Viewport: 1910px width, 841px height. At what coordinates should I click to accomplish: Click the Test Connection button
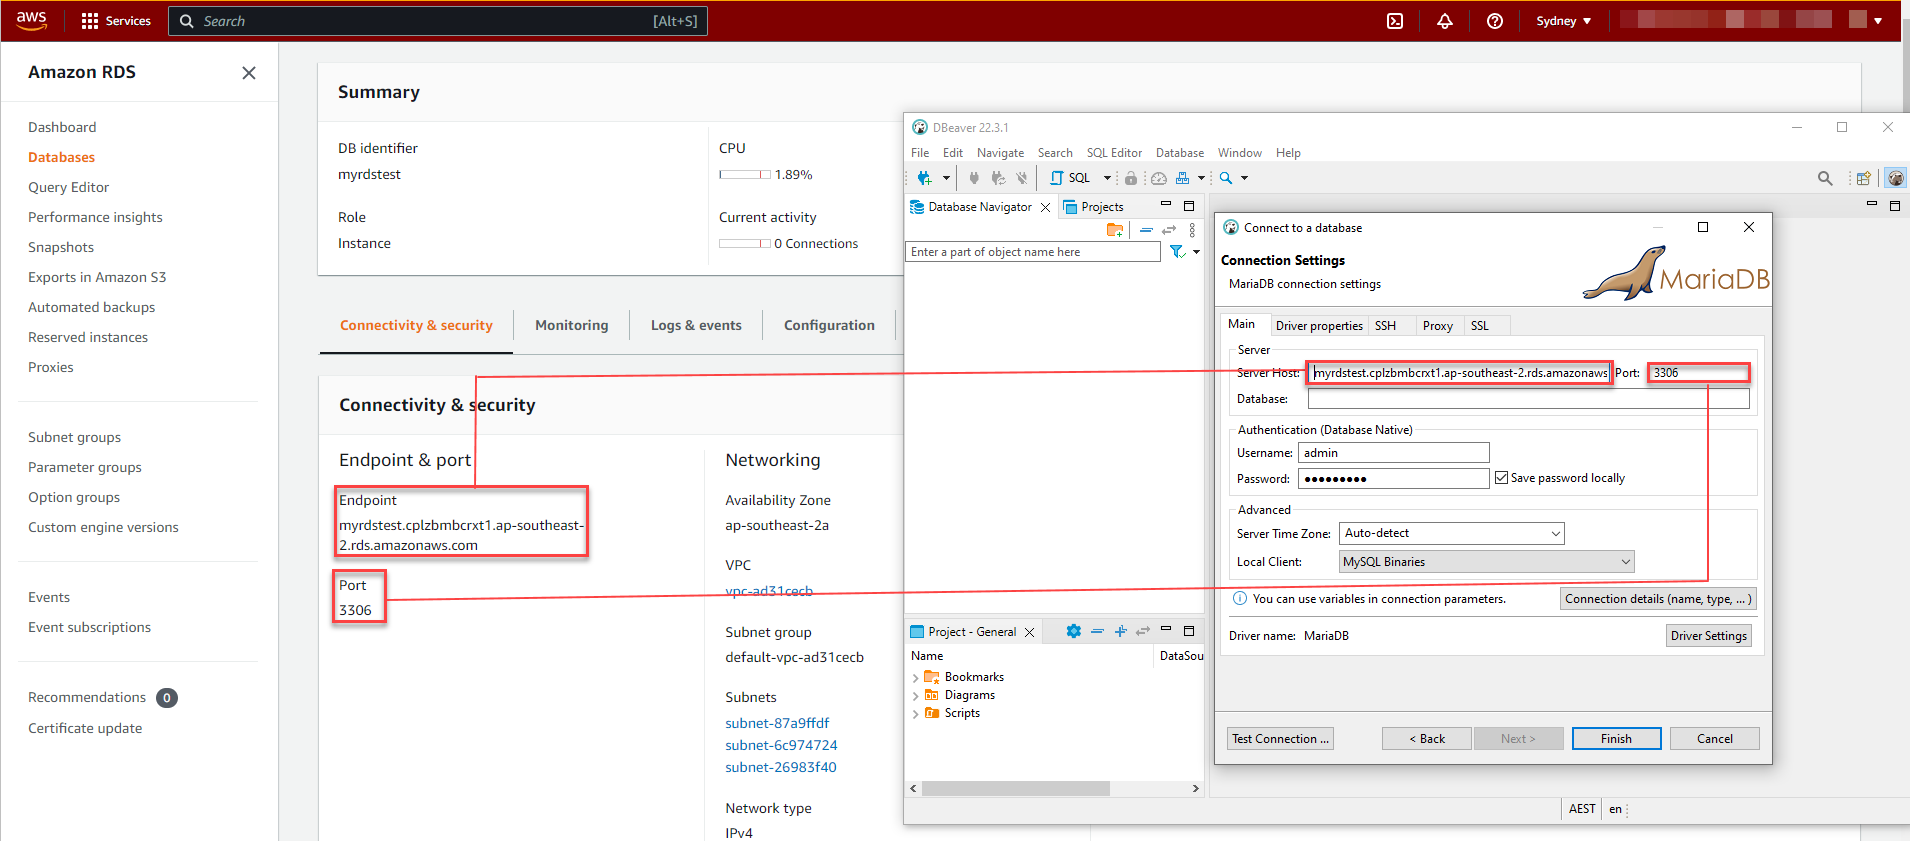coord(1280,739)
